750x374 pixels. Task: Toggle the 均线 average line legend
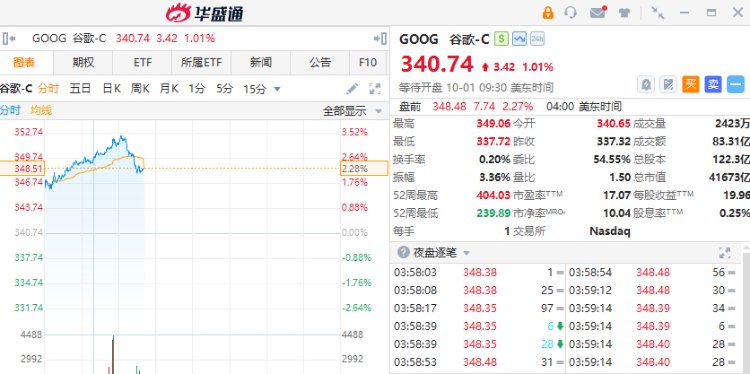click(x=41, y=110)
